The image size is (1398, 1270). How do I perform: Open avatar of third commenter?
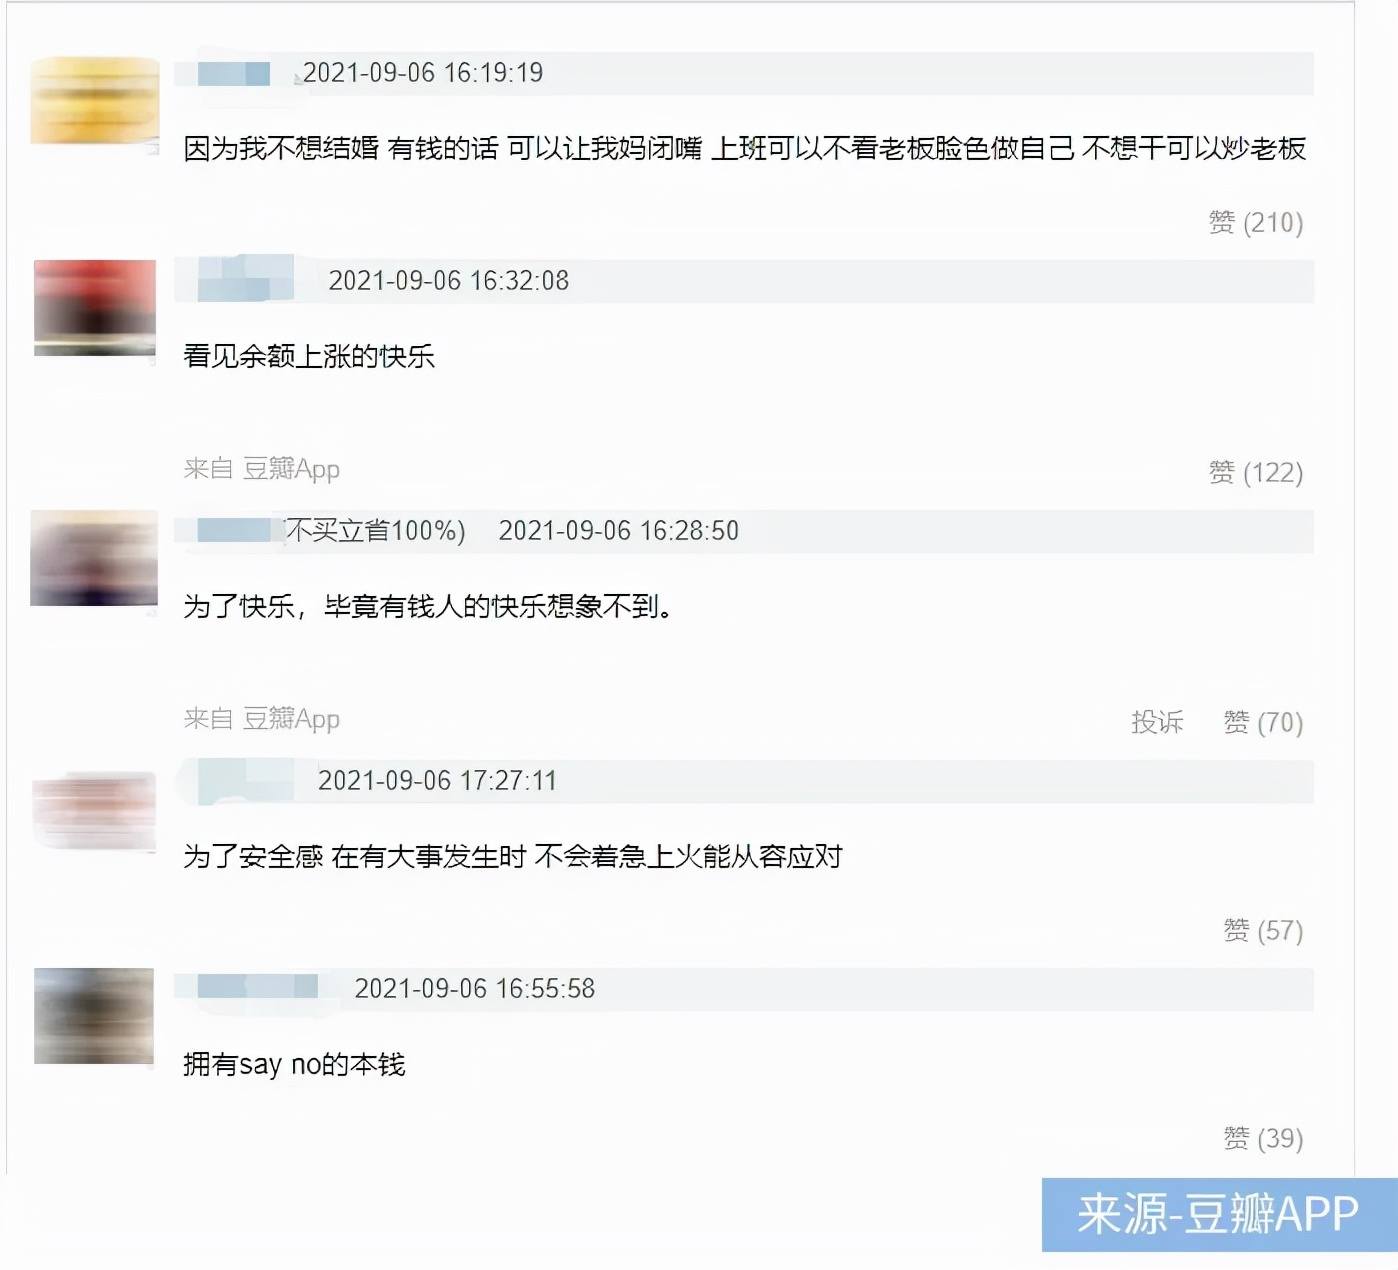tap(94, 558)
